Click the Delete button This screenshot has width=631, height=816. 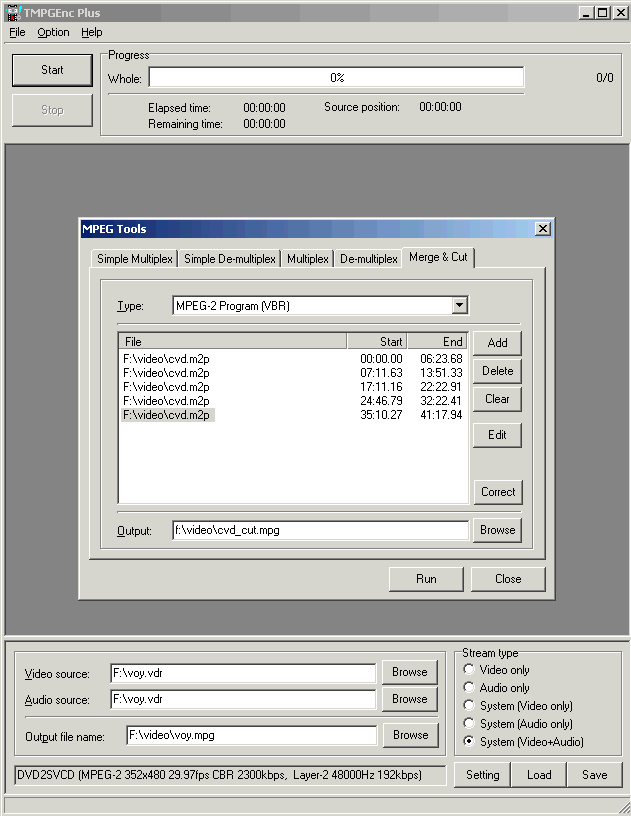click(497, 371)
